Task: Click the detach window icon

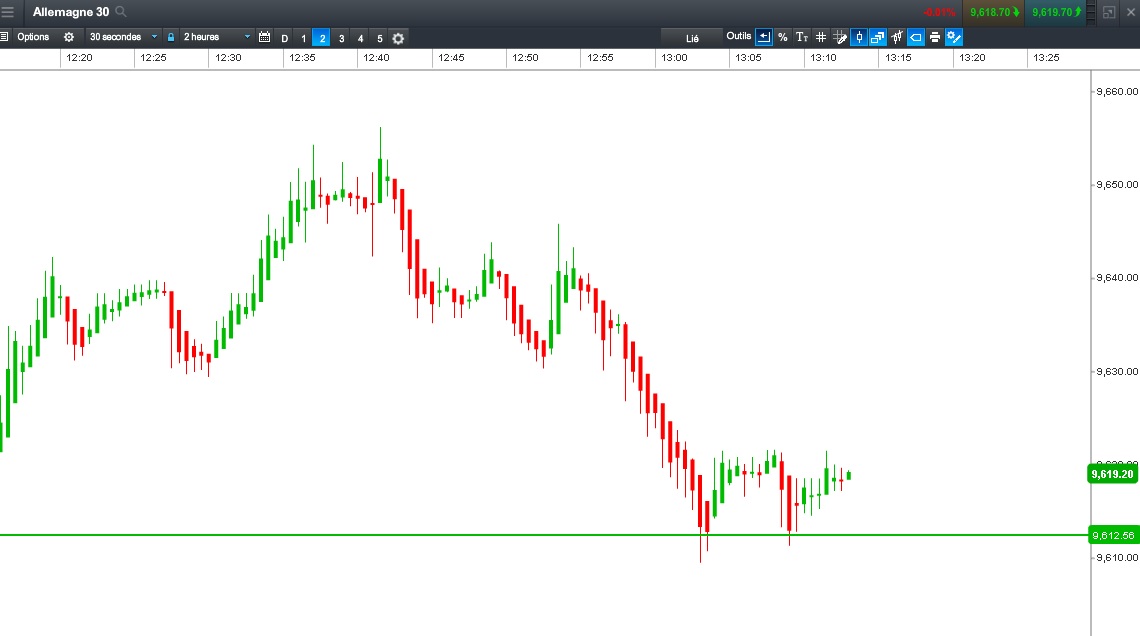Action: [x=1109, y=12]
